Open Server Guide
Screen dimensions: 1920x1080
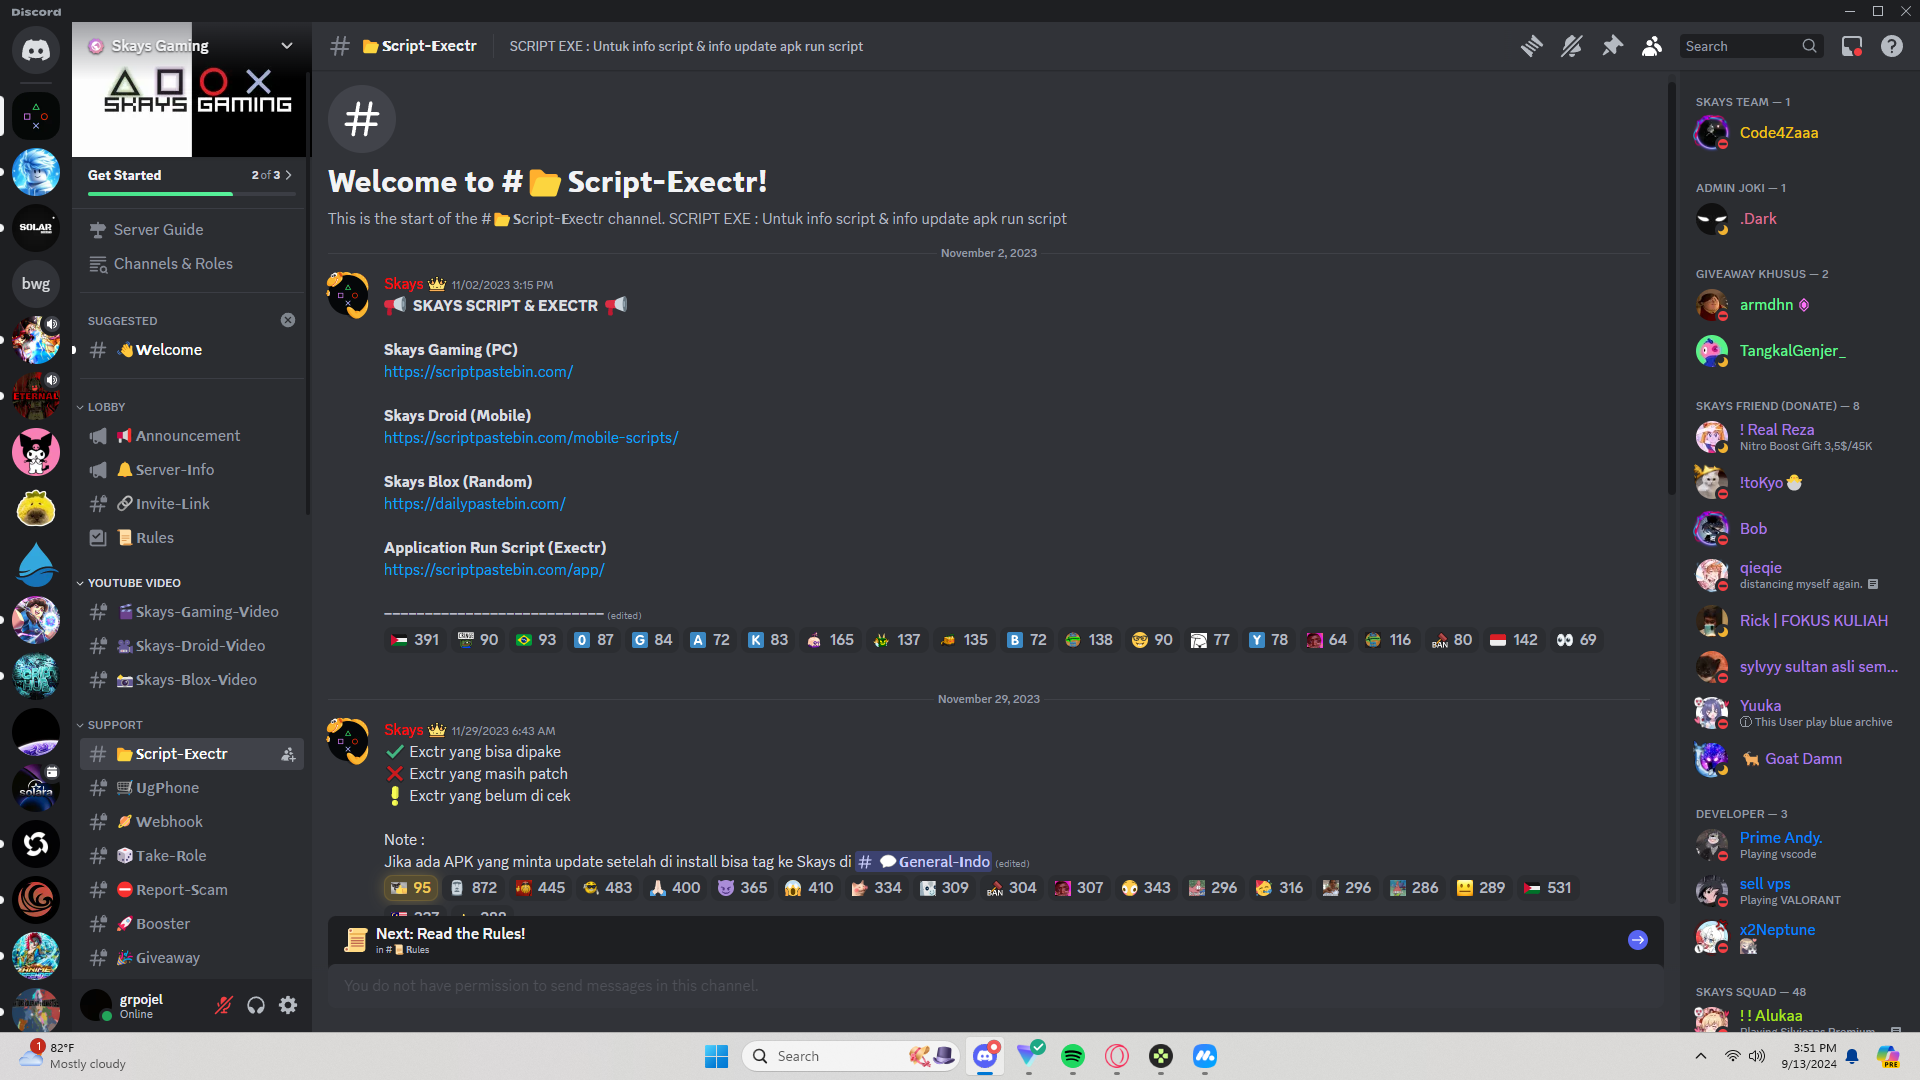191,230
